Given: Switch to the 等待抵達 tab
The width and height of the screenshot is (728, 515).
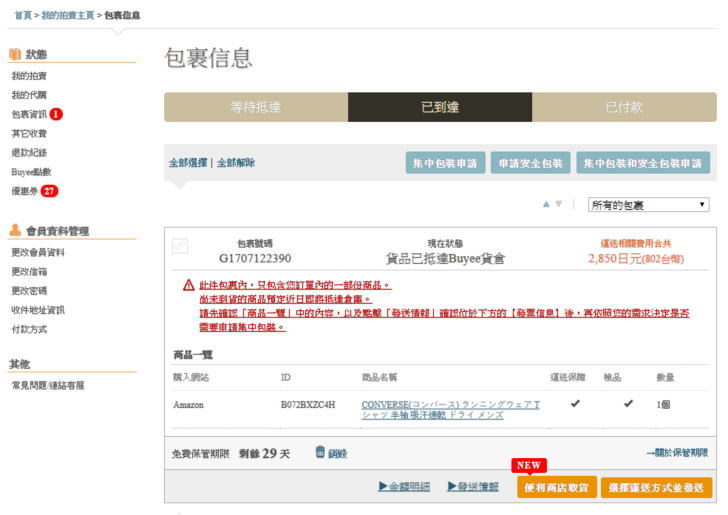Looking at the screenshot, I should pos(256,107).
